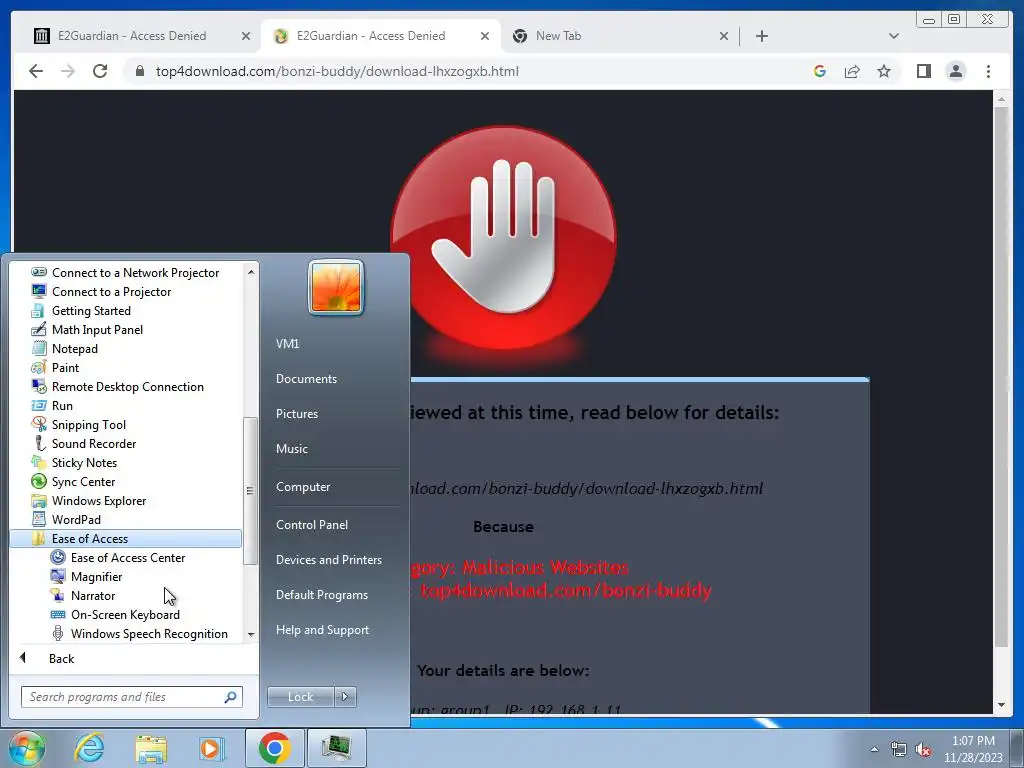
Task: Reload the current page
Action: 100,71
